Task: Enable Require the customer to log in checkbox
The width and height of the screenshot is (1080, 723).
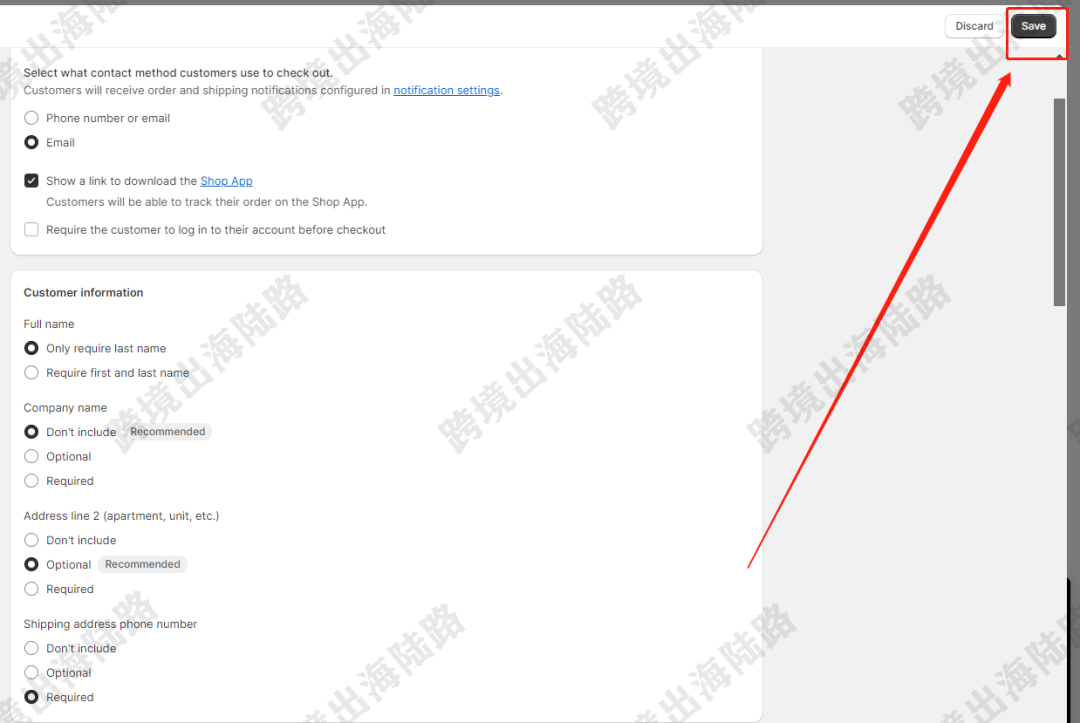Action: tap(31, 229)
